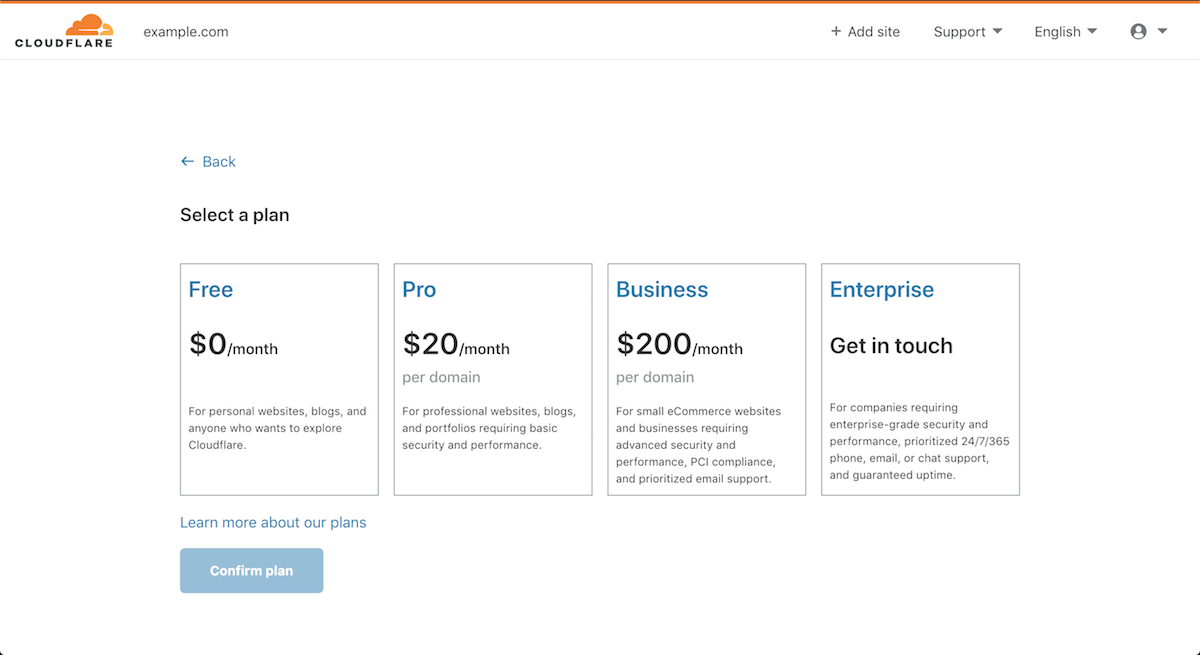Click the Confirm plan button
This screenshot has height=655, width=1200.
(251, 571)
